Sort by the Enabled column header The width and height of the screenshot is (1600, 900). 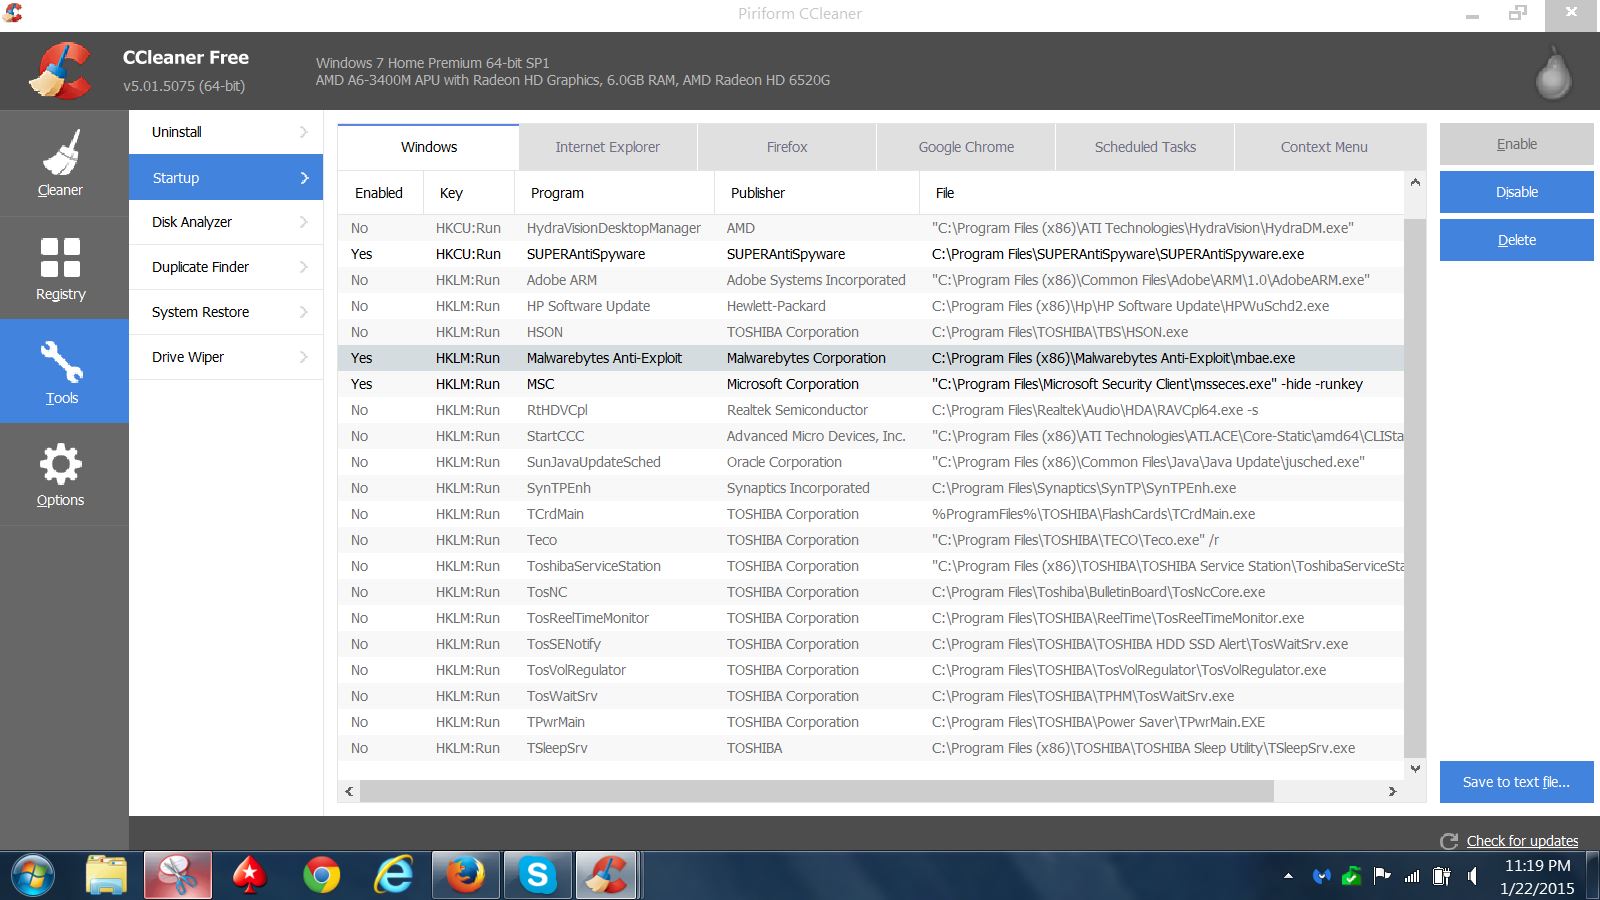(x=381, y=193)
